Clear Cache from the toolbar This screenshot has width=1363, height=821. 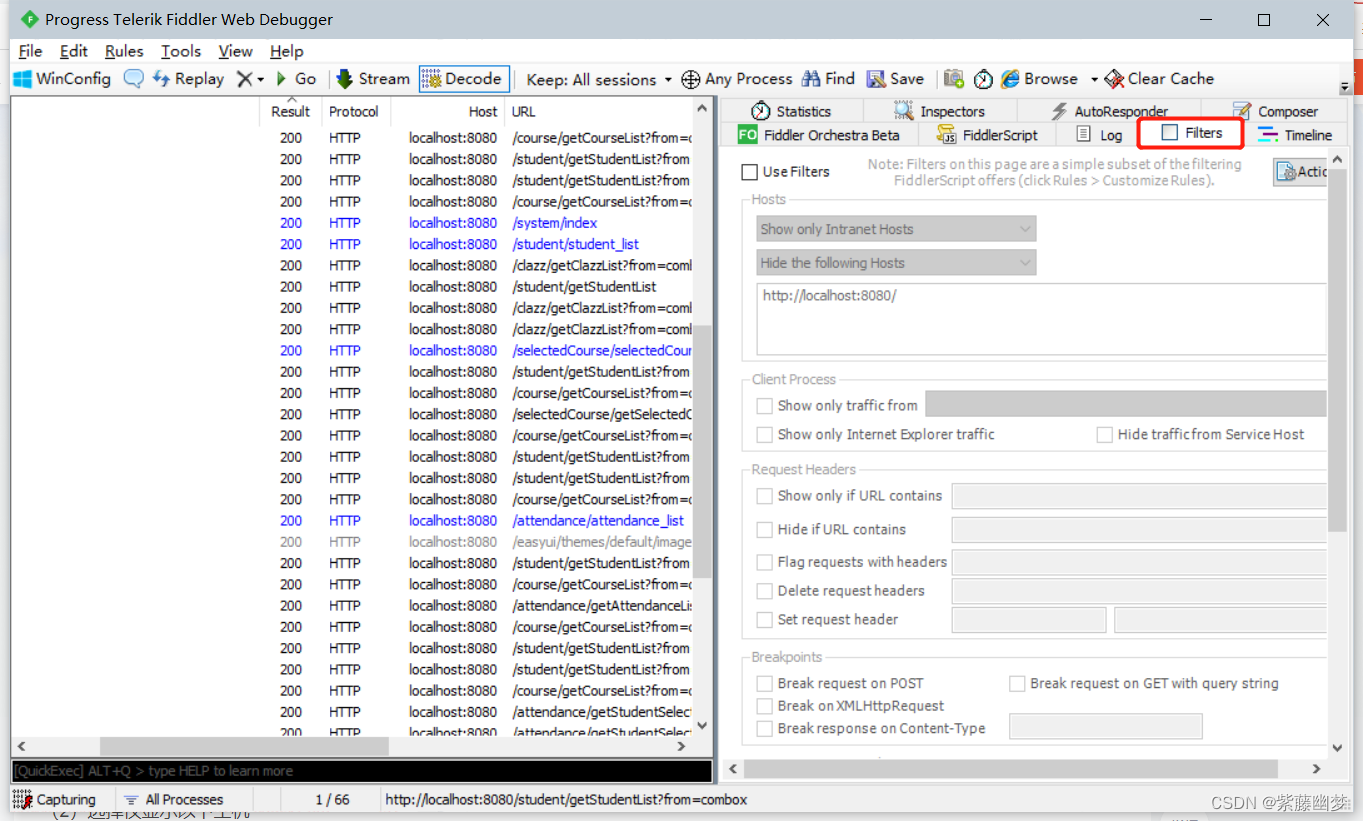tap(1159, 79)
